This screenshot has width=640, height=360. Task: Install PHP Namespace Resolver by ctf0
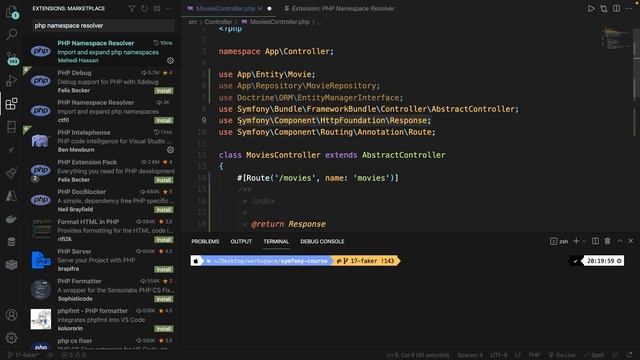click(164, 120)
